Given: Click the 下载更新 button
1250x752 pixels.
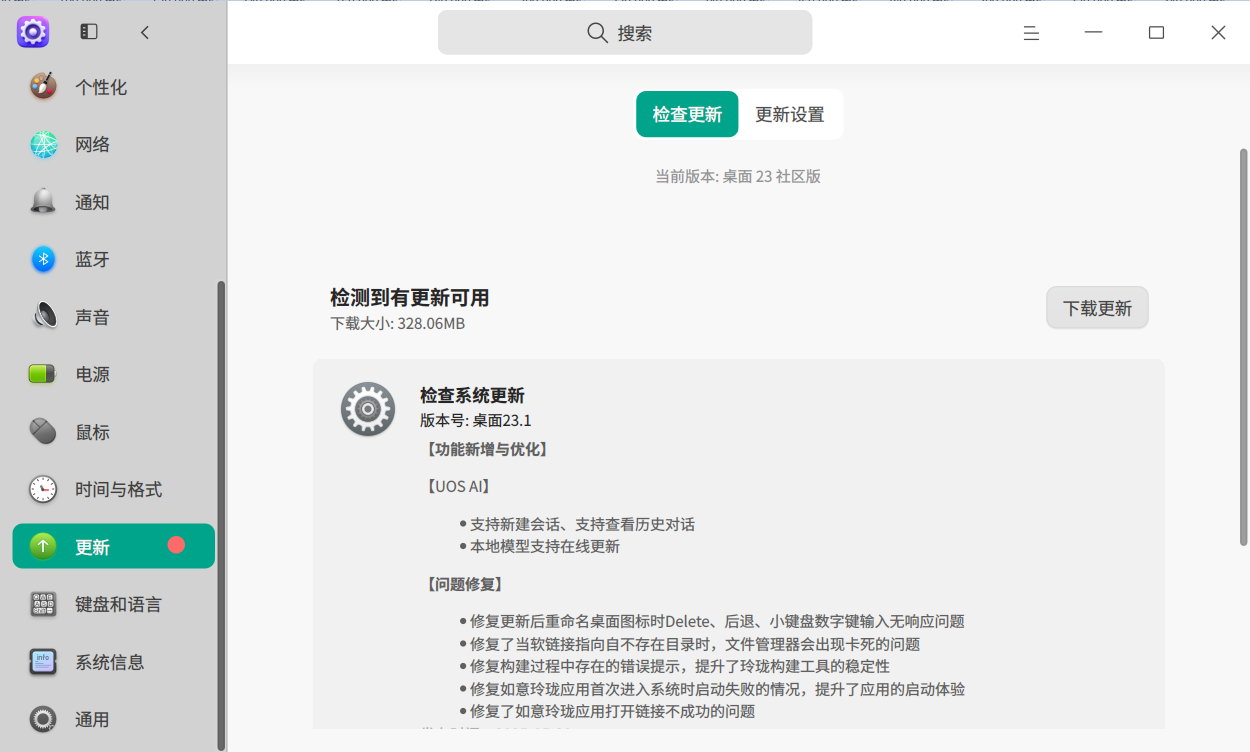Looking at the screenshot, I should tap(1097, 308).
